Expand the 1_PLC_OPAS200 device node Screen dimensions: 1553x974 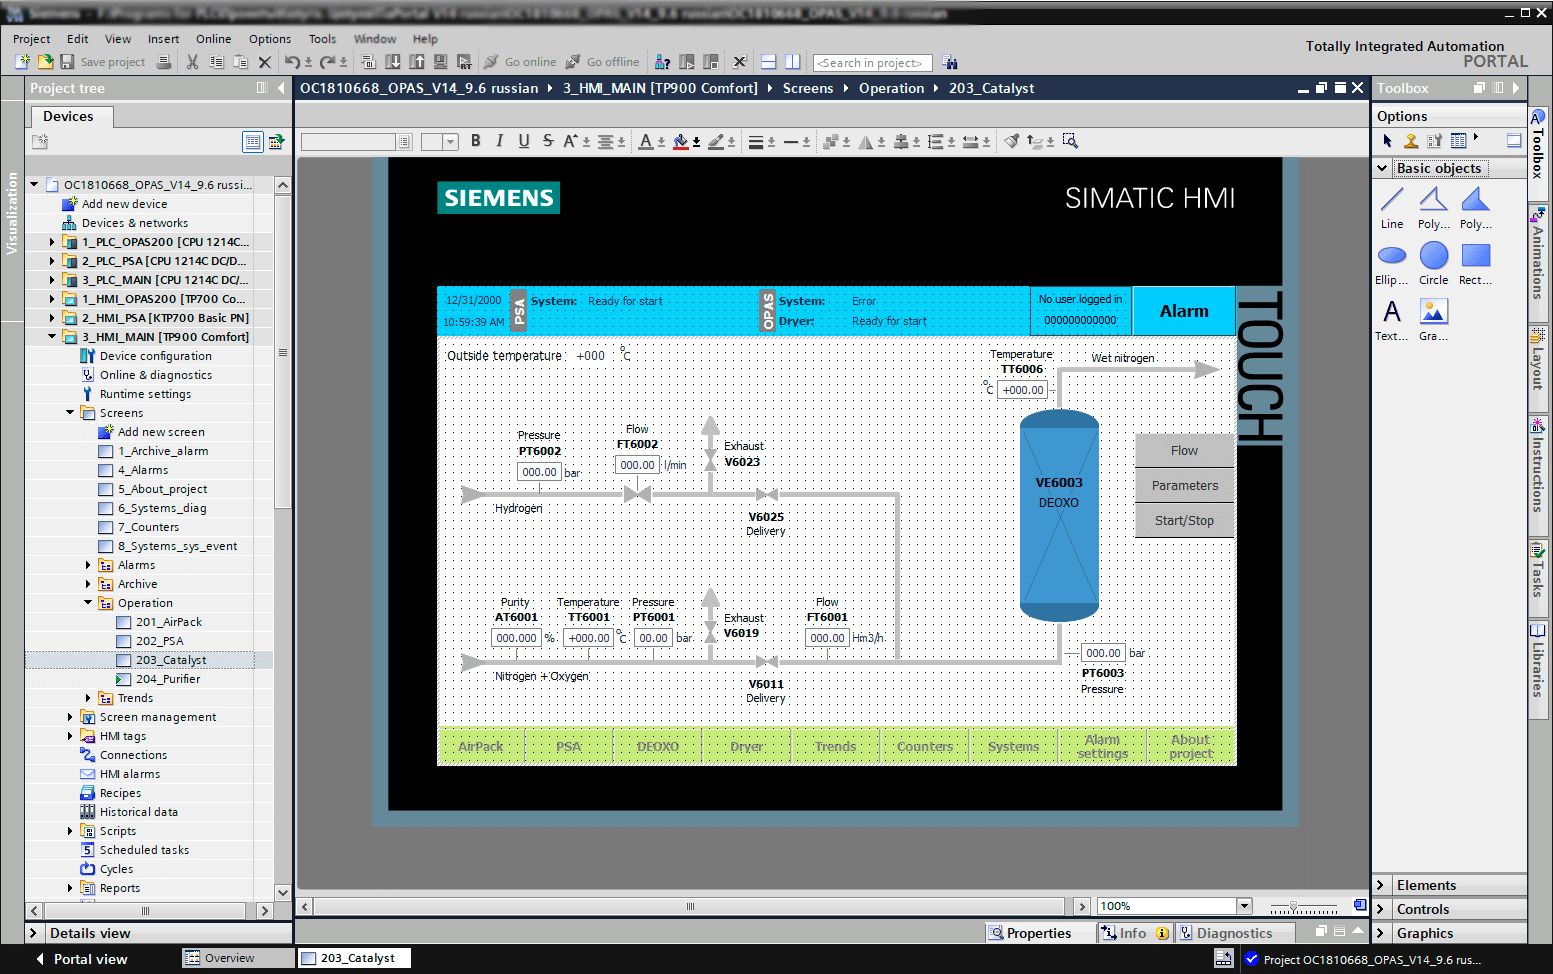[x=52, y=242]
